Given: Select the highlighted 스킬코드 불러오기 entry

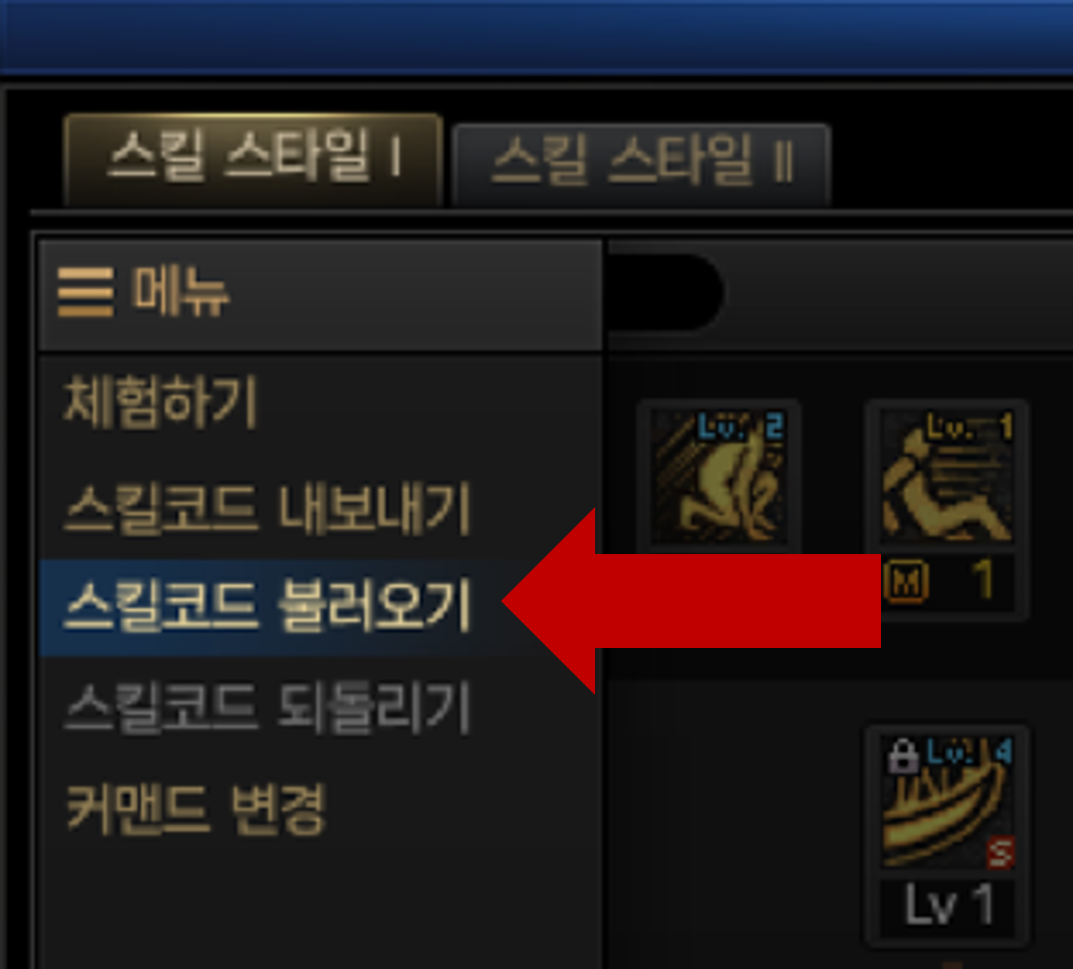Looking at the screenshot, I should click(268, 605).
